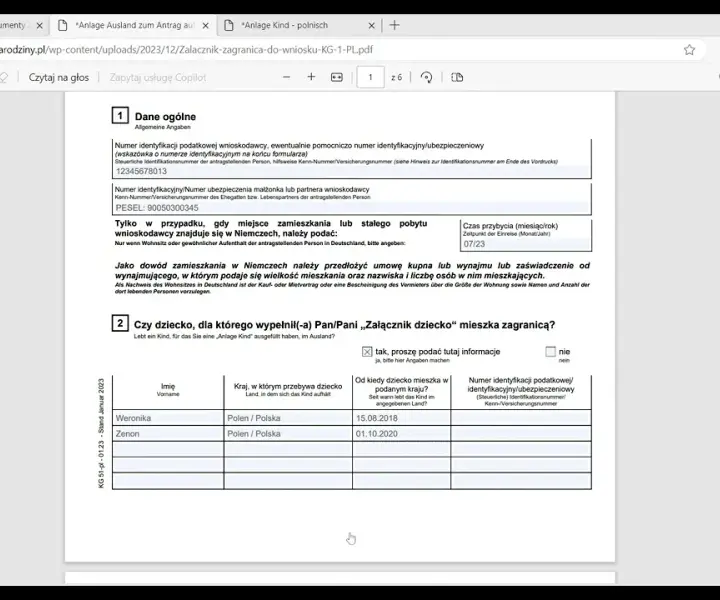Image resolution: width=720 pixels, height=600 pixels.
Task: Add this page to favorites
Action: (x=689, y=50)
